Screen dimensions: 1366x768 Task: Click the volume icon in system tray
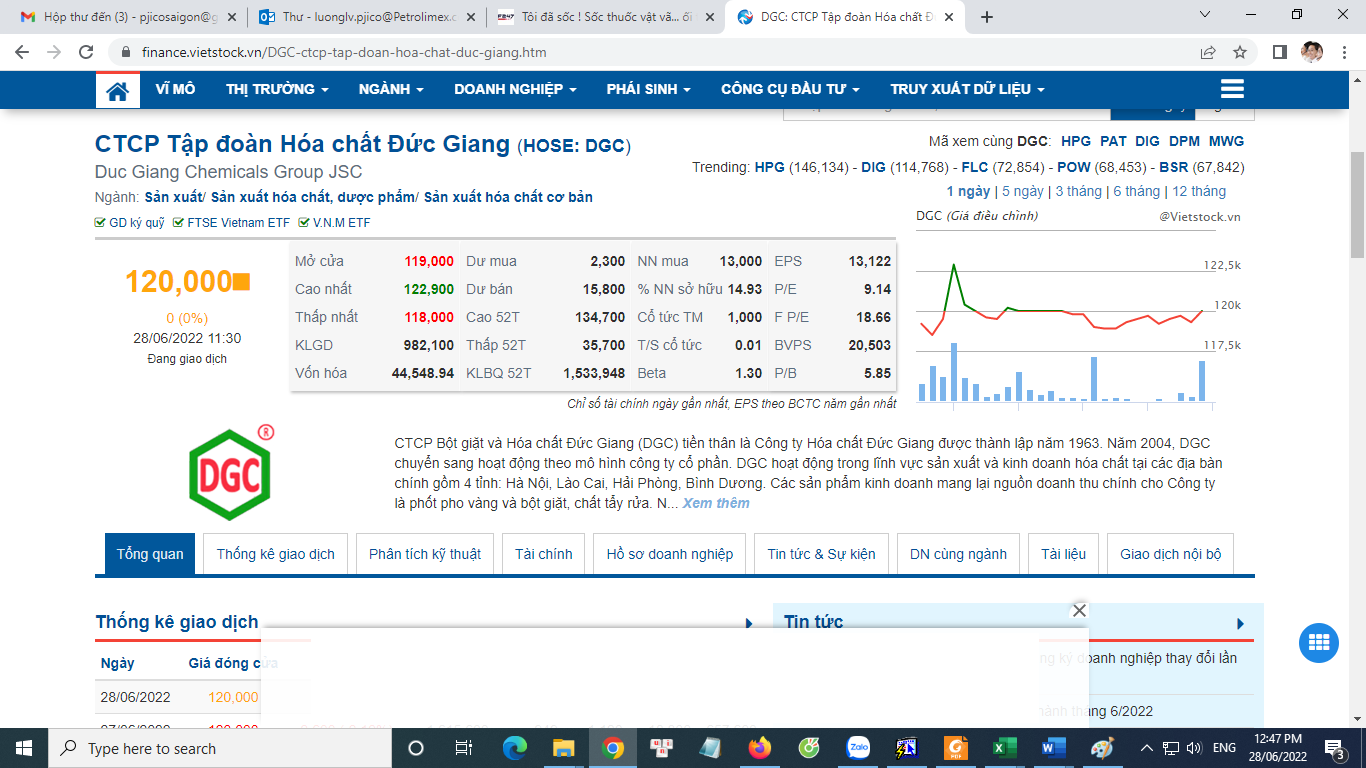[x=1193, y=748]
